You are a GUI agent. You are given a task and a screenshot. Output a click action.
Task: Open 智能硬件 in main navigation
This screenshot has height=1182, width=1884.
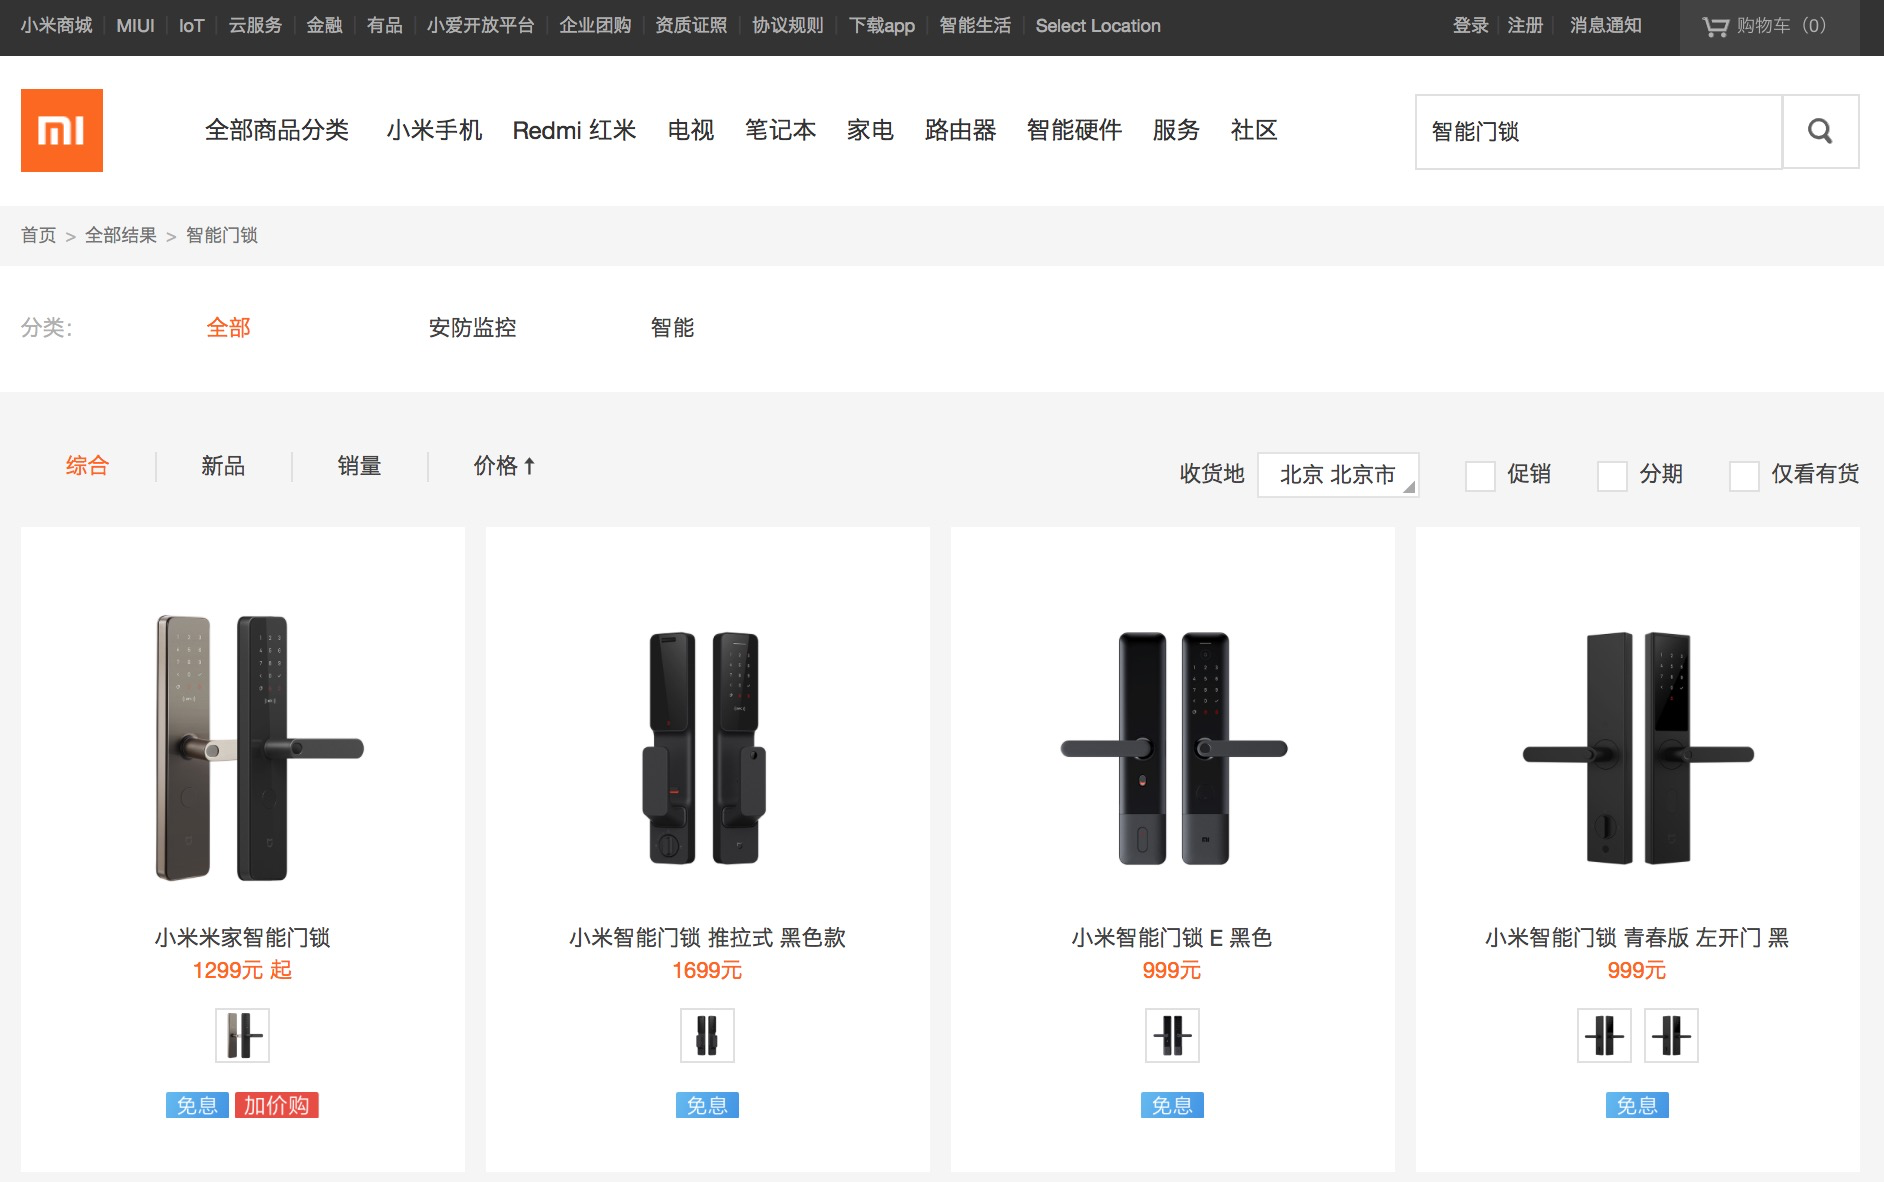(1074, 130)
